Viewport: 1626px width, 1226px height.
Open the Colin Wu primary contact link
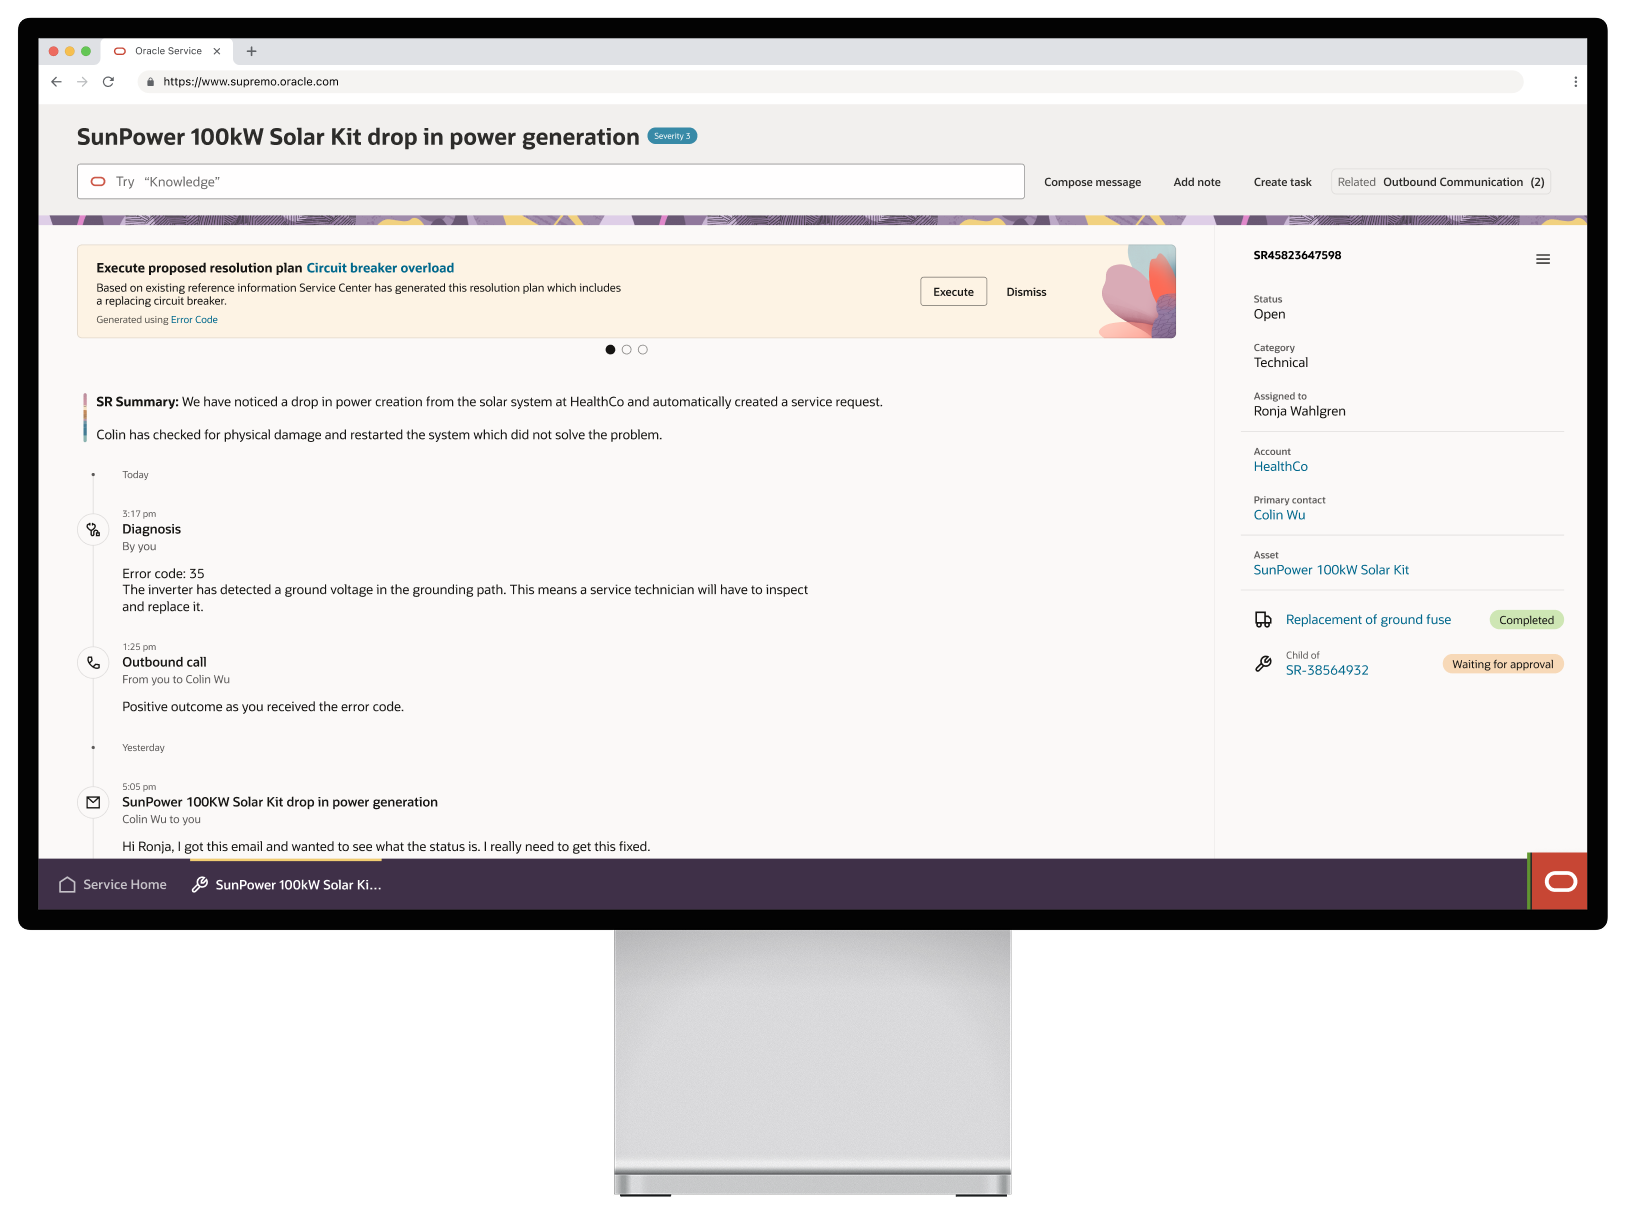pyautogui.click(x=1279, y=515)
